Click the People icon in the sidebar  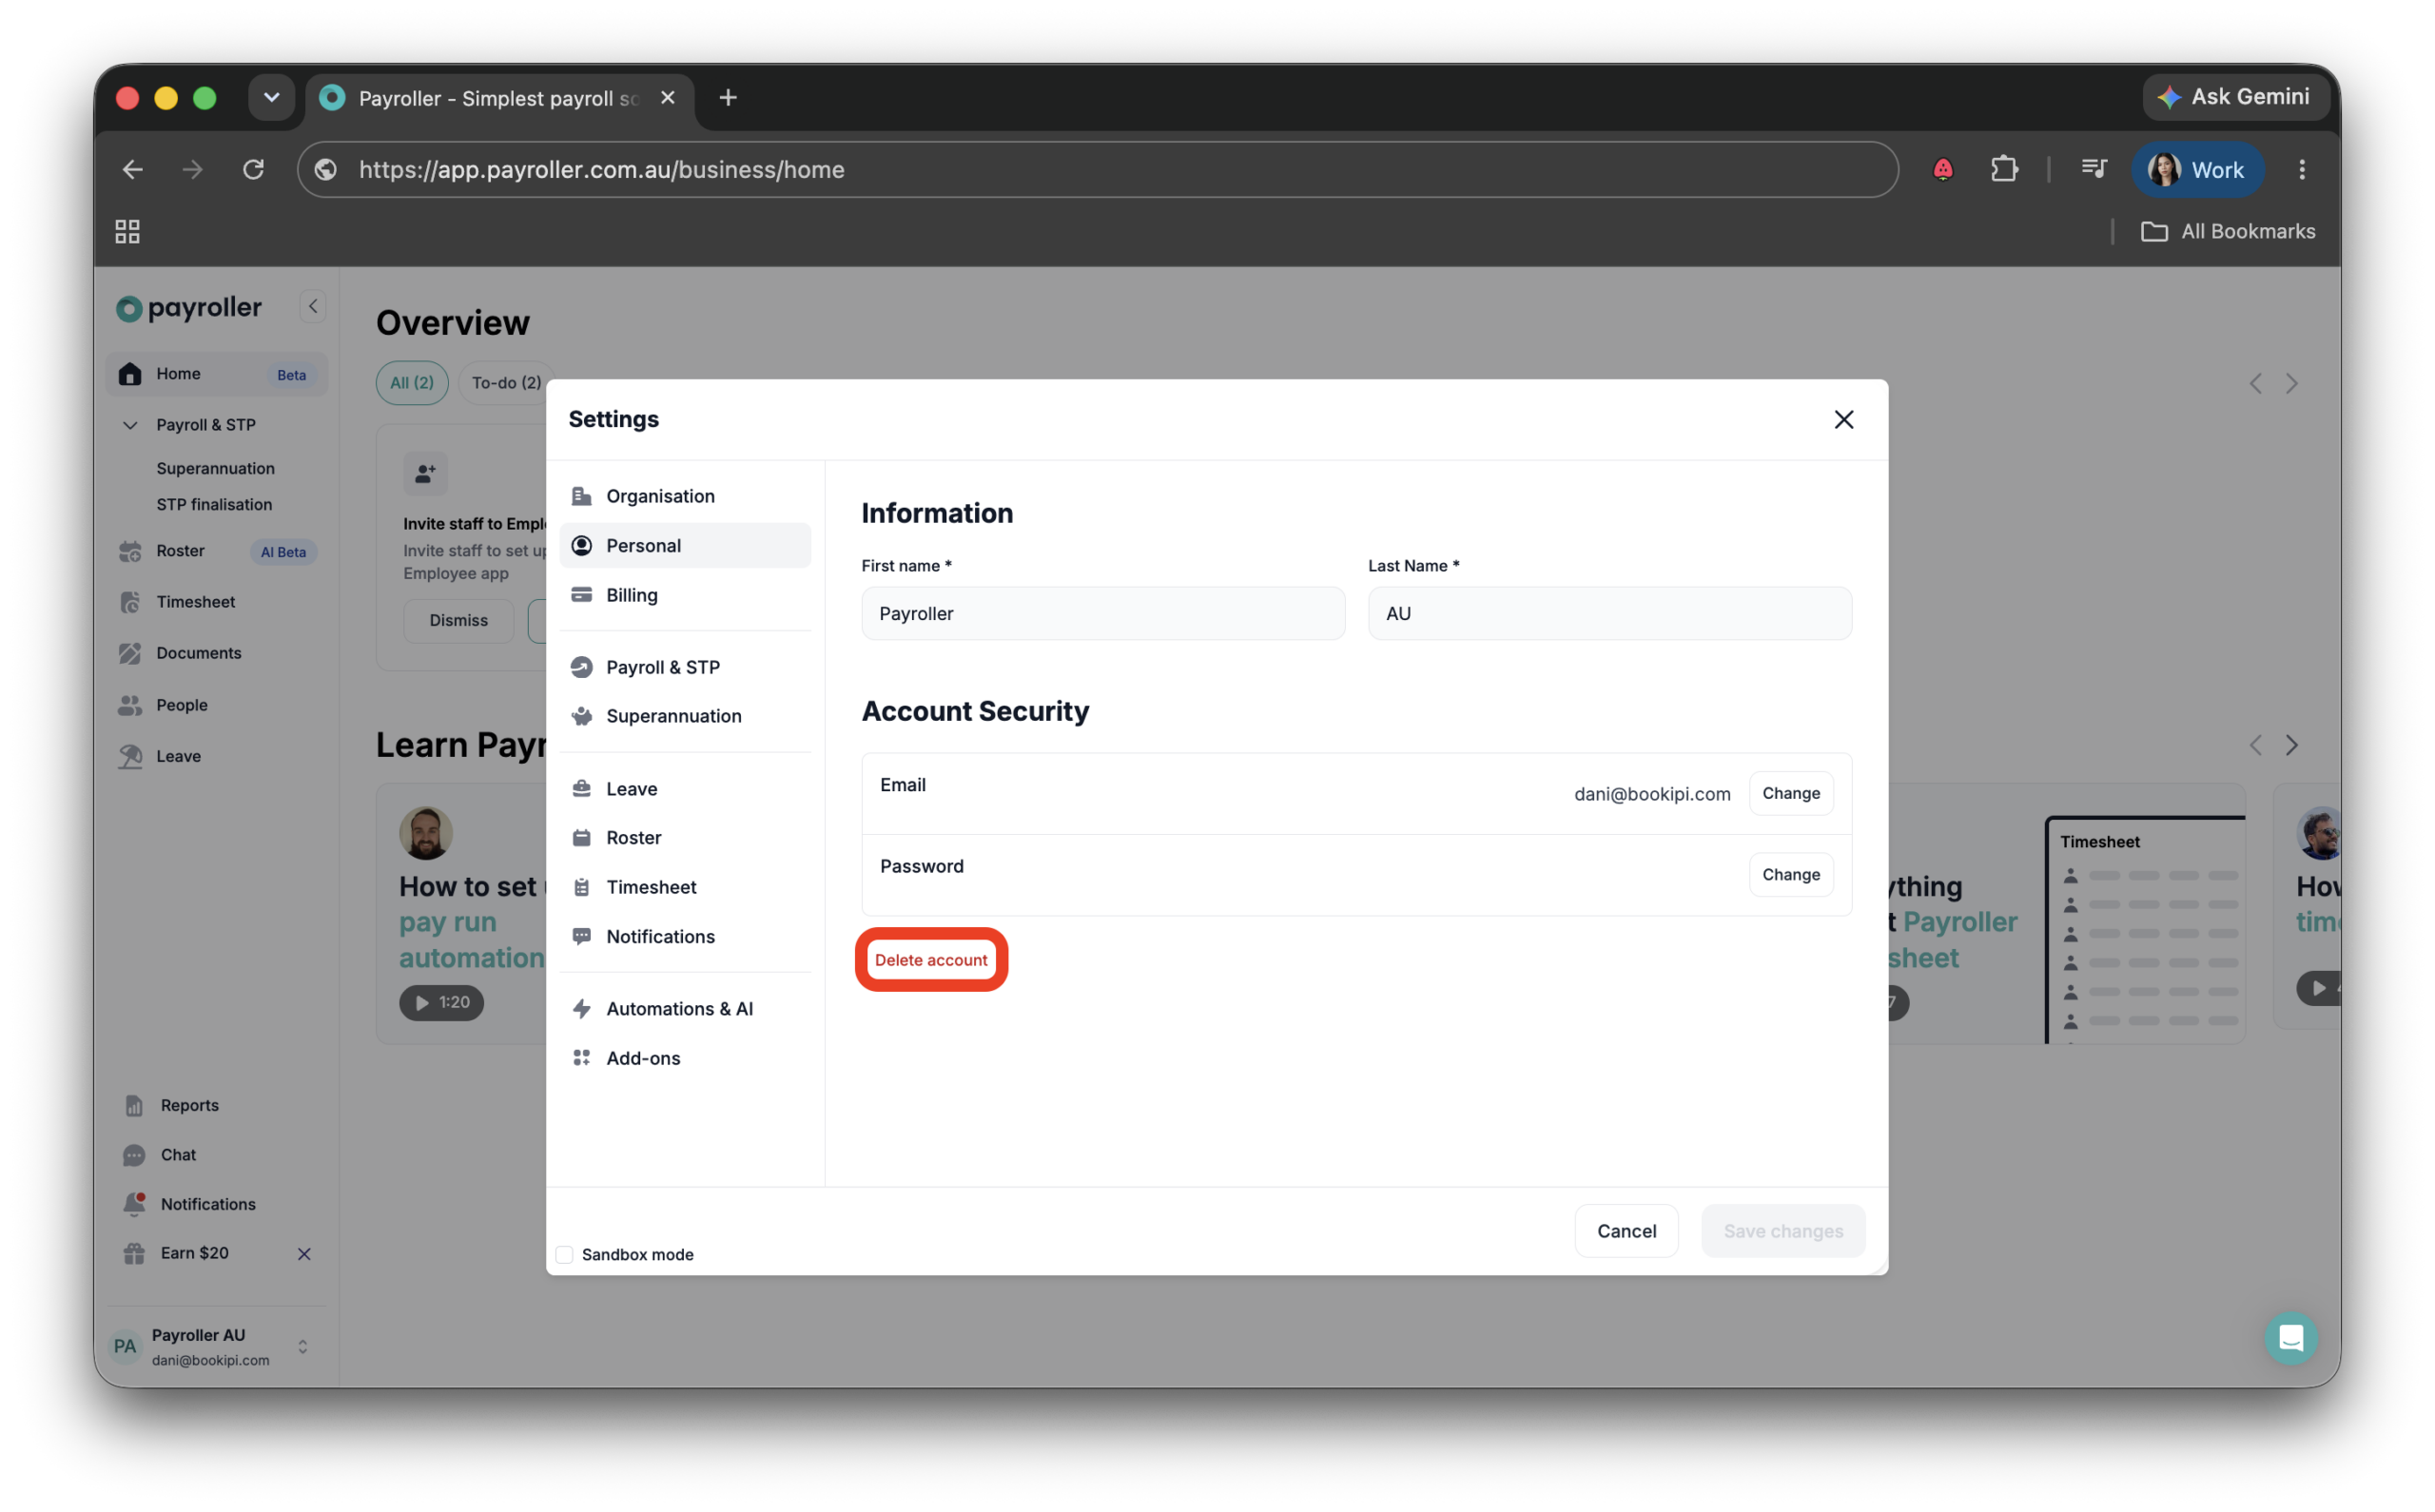(x=130, y=705)
